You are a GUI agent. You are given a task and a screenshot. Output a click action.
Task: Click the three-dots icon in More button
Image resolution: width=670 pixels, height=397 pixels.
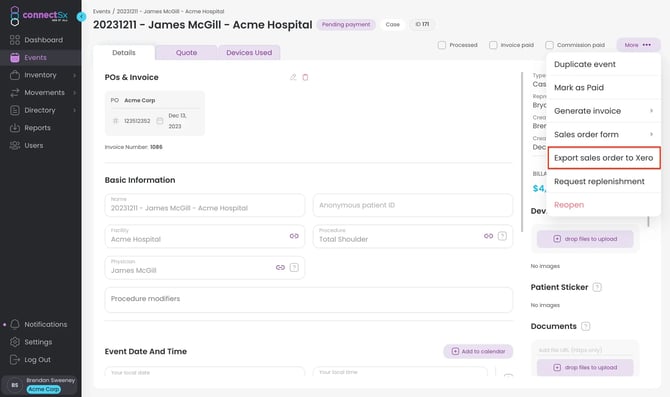(x=646, y=45)
